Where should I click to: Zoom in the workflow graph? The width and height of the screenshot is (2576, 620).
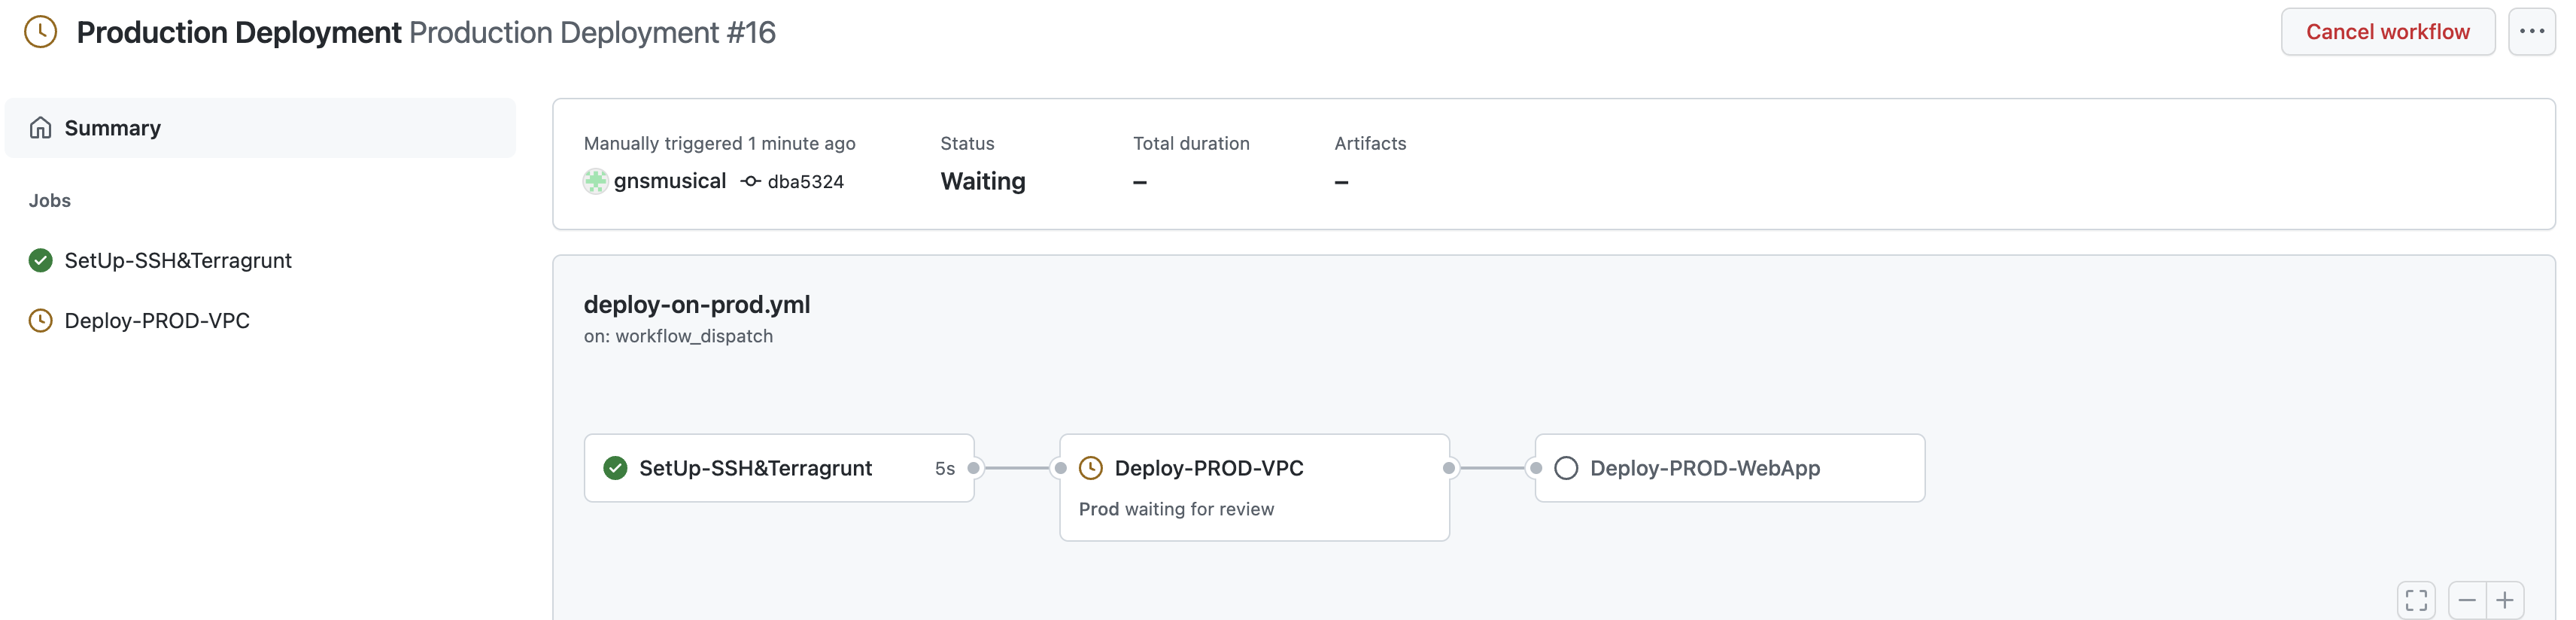click(x=2504, y=600)
